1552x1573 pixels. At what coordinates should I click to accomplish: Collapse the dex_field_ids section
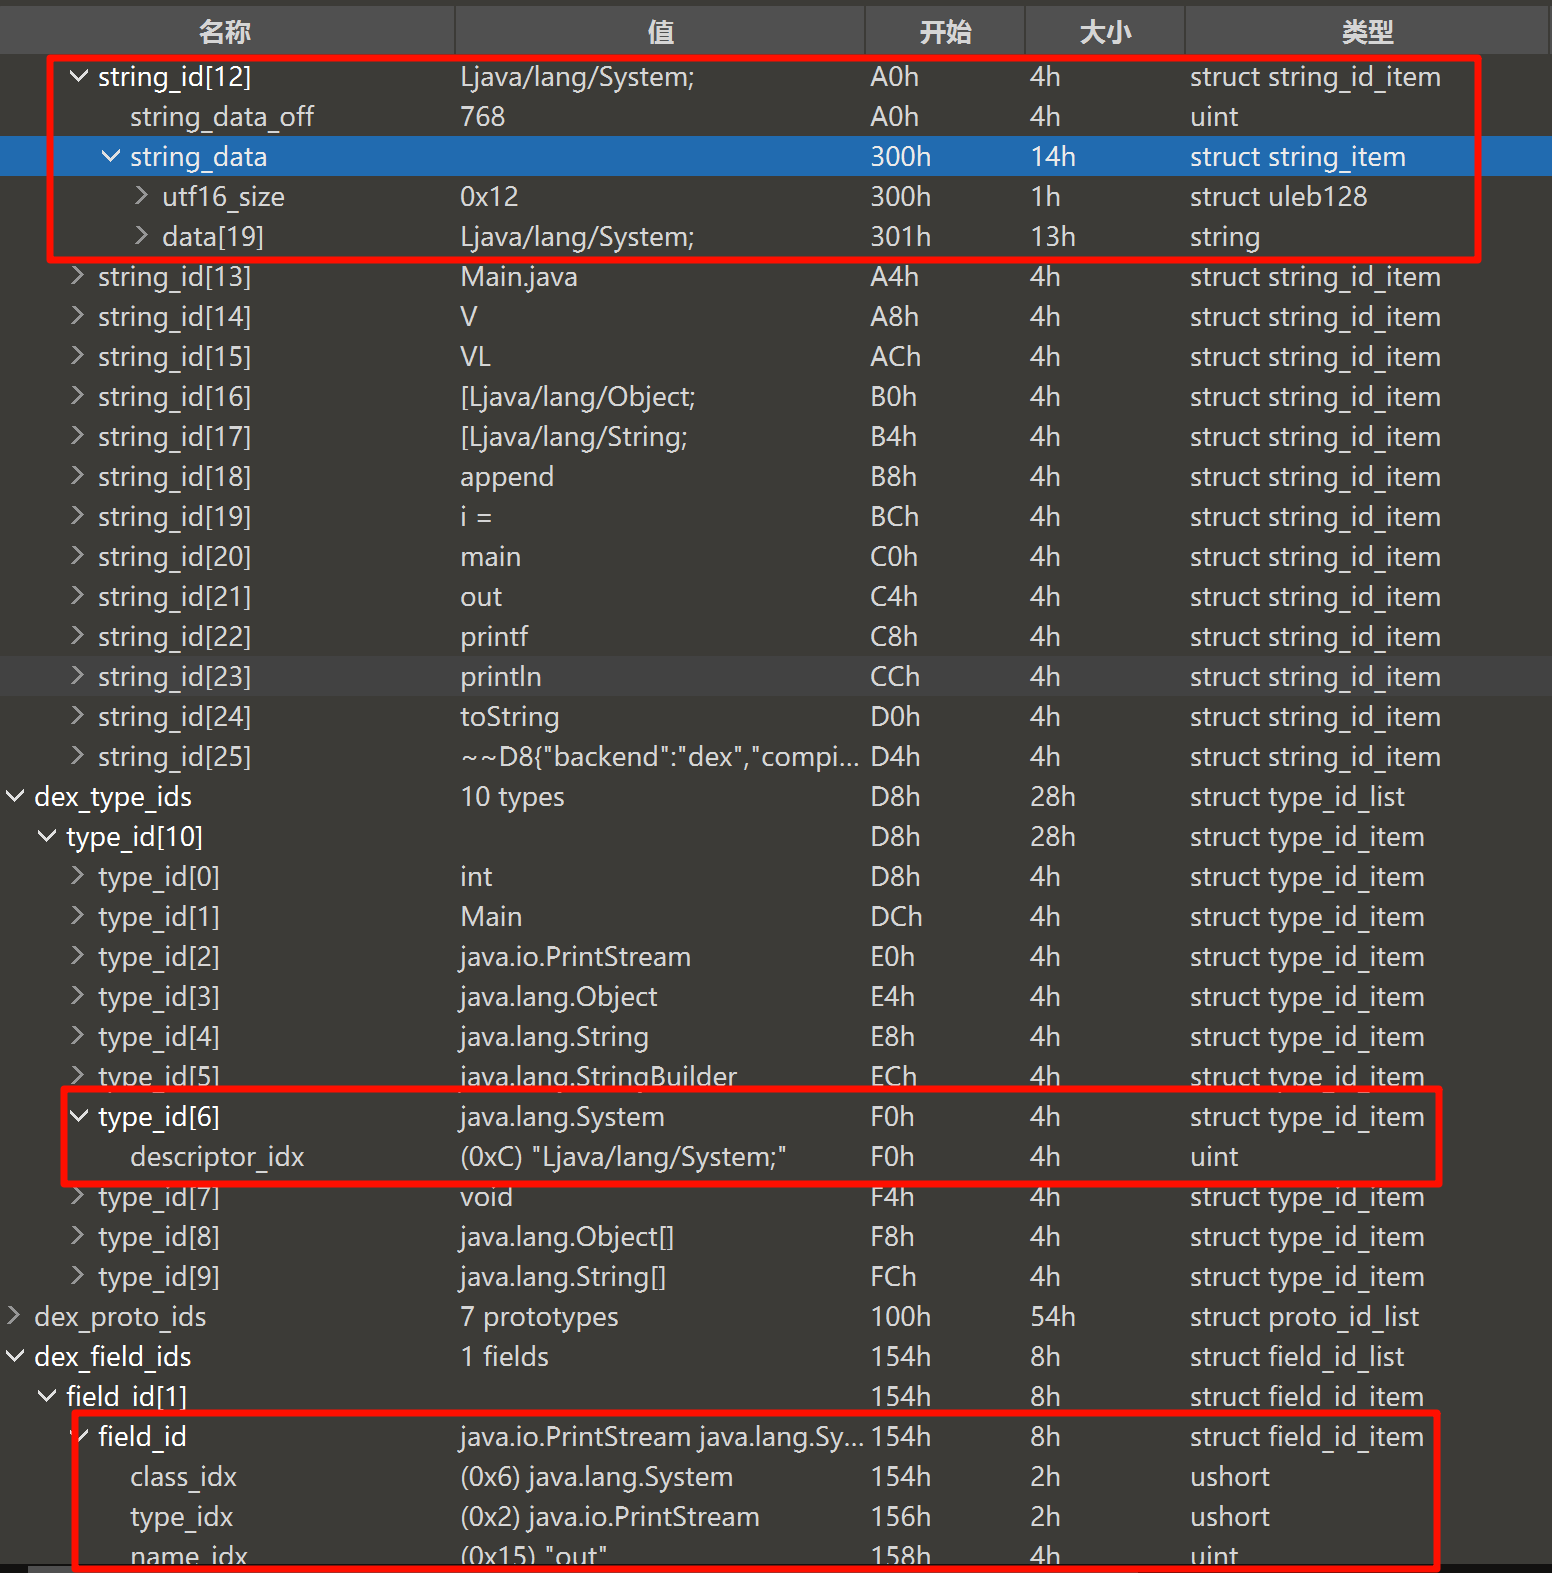click(x=15, y=1356)
